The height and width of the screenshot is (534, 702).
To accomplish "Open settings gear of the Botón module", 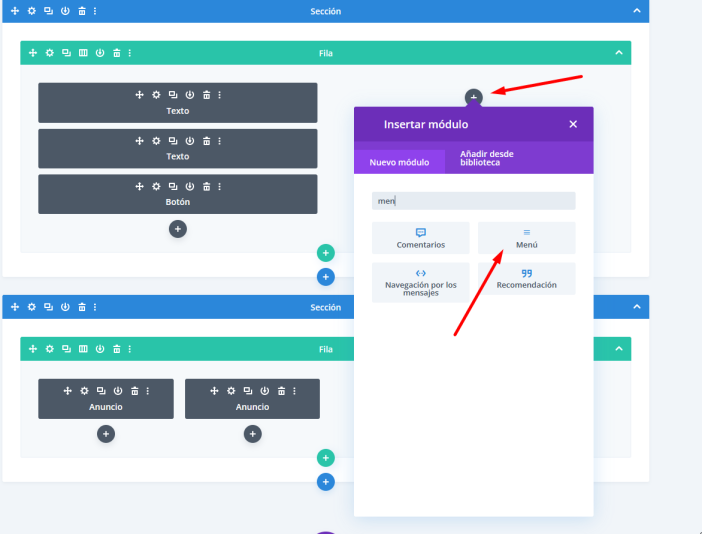I will (x=156, y=186).
